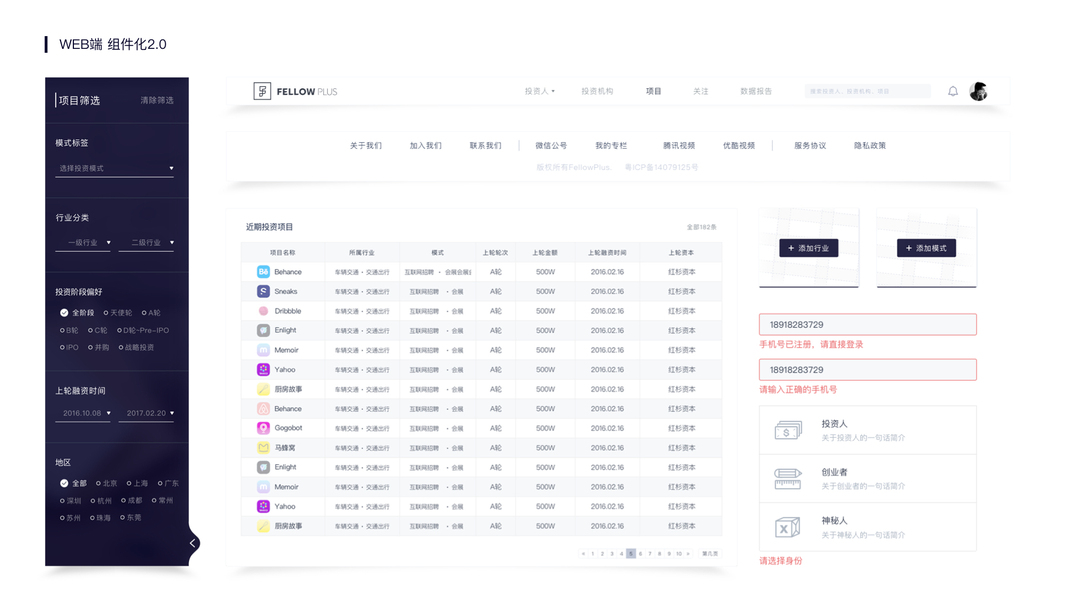
Task: Click the 添加行业 button
Action: tap(808, 248)
